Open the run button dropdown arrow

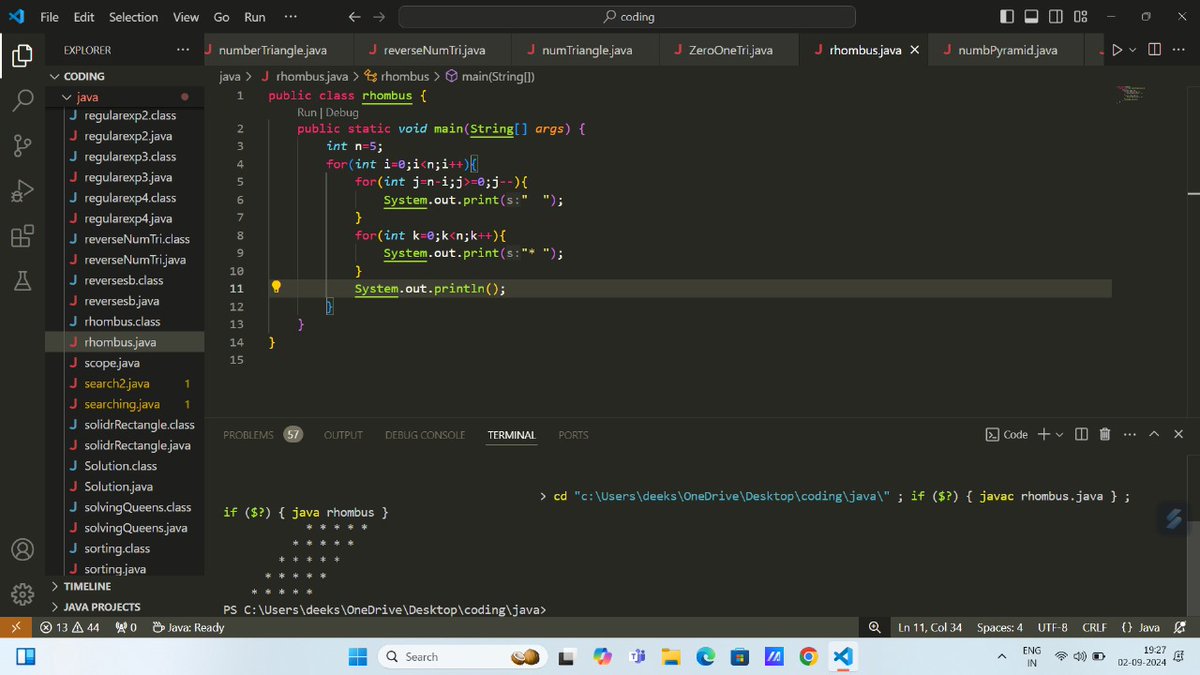tap(1133, 50)
